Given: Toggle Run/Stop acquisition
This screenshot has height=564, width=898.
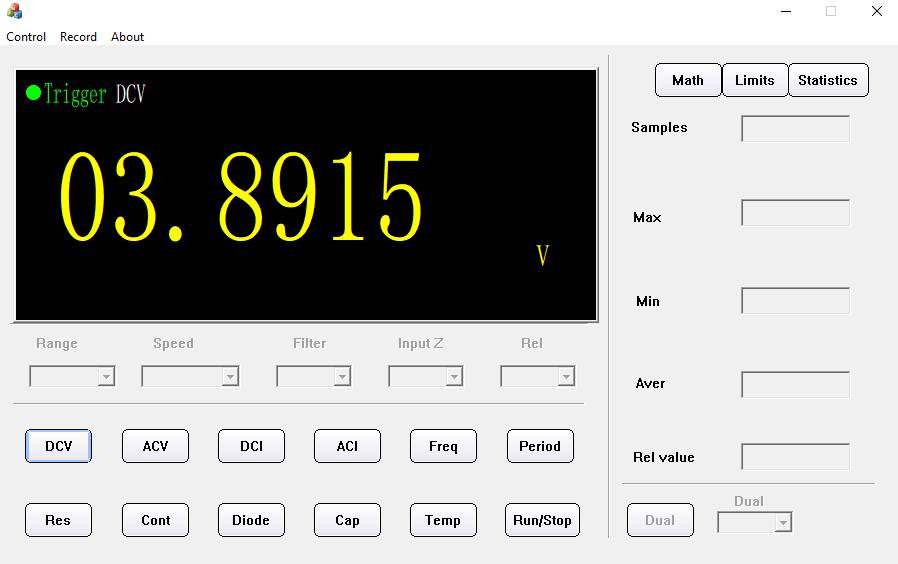Looking at the screenshot, I should pyautogui.click(x=542, y=520).
